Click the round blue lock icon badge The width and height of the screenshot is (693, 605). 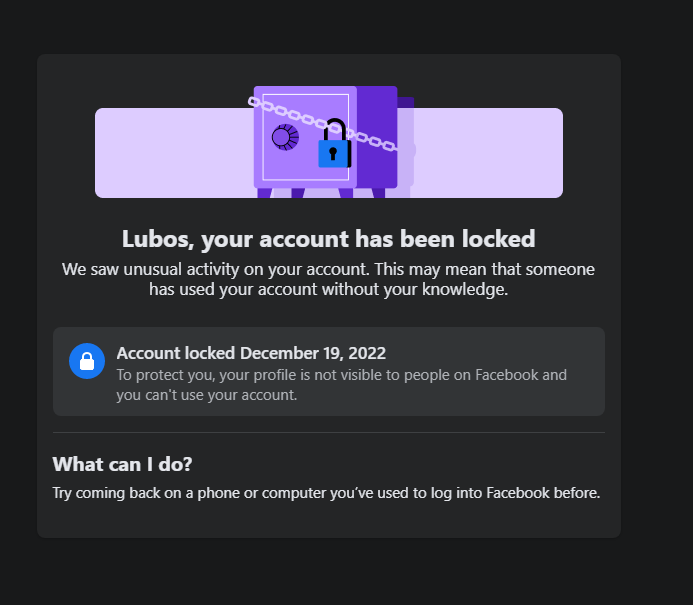click(87, 360)
